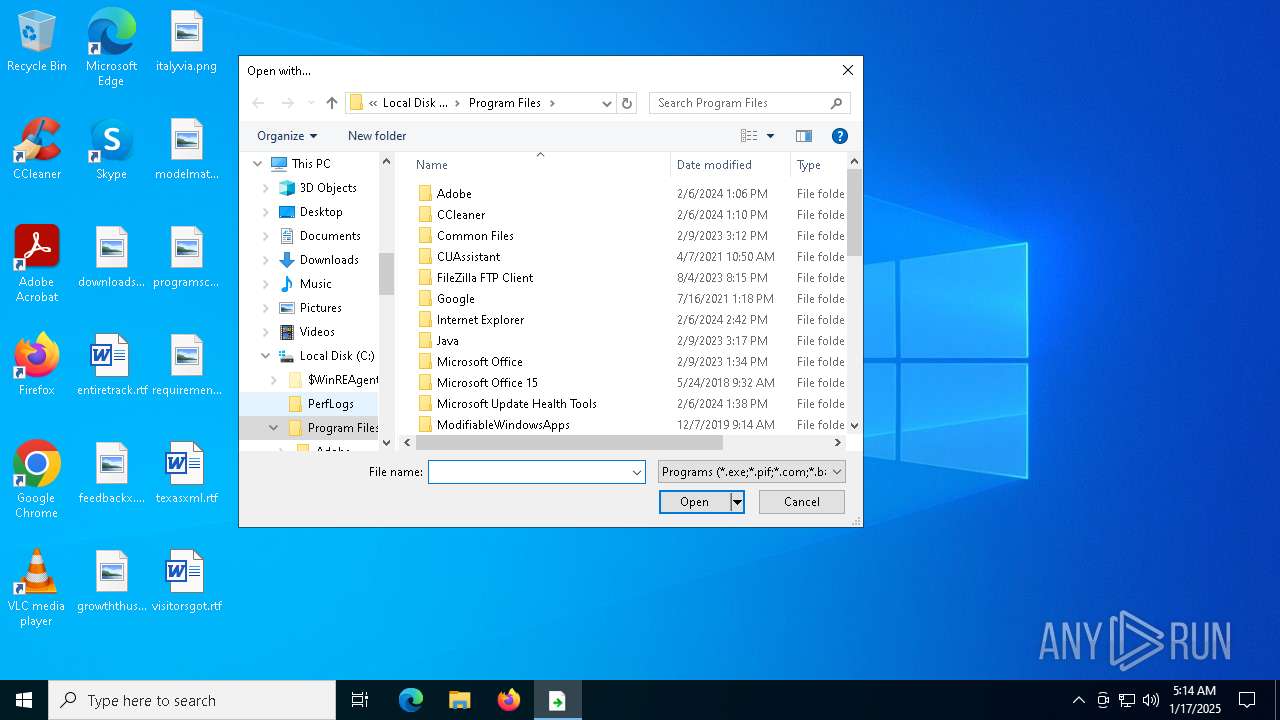Show the preview pane
The width and height of the screenshot is (1280, 720).
pyautogui.click(x=803, y=136)
